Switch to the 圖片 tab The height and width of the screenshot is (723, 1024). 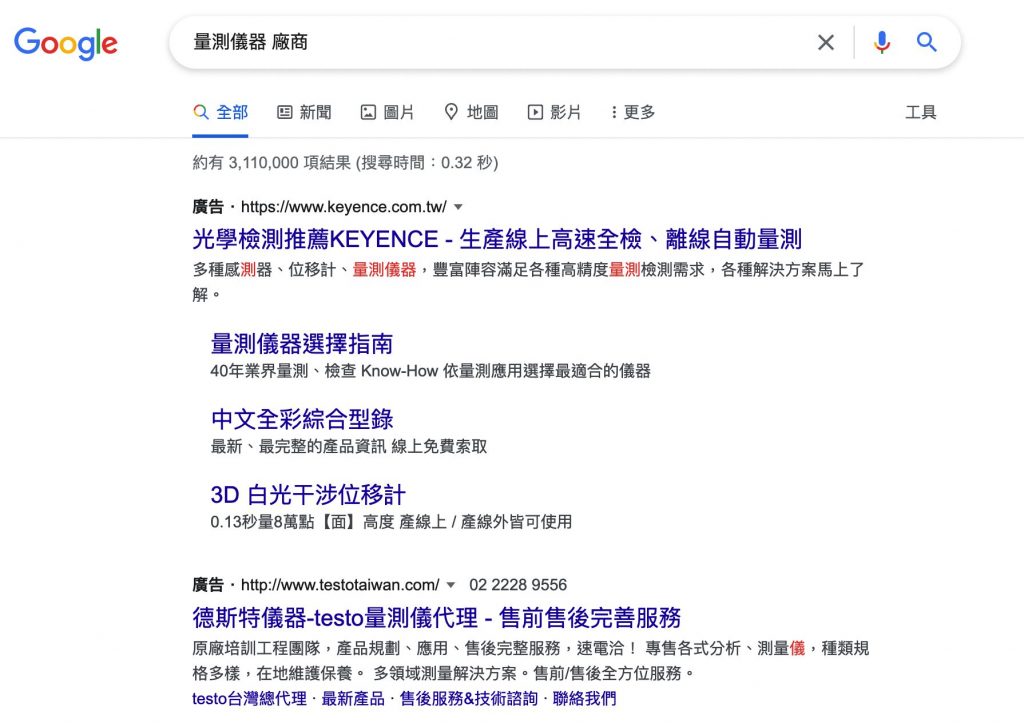[x=388, y=112]
